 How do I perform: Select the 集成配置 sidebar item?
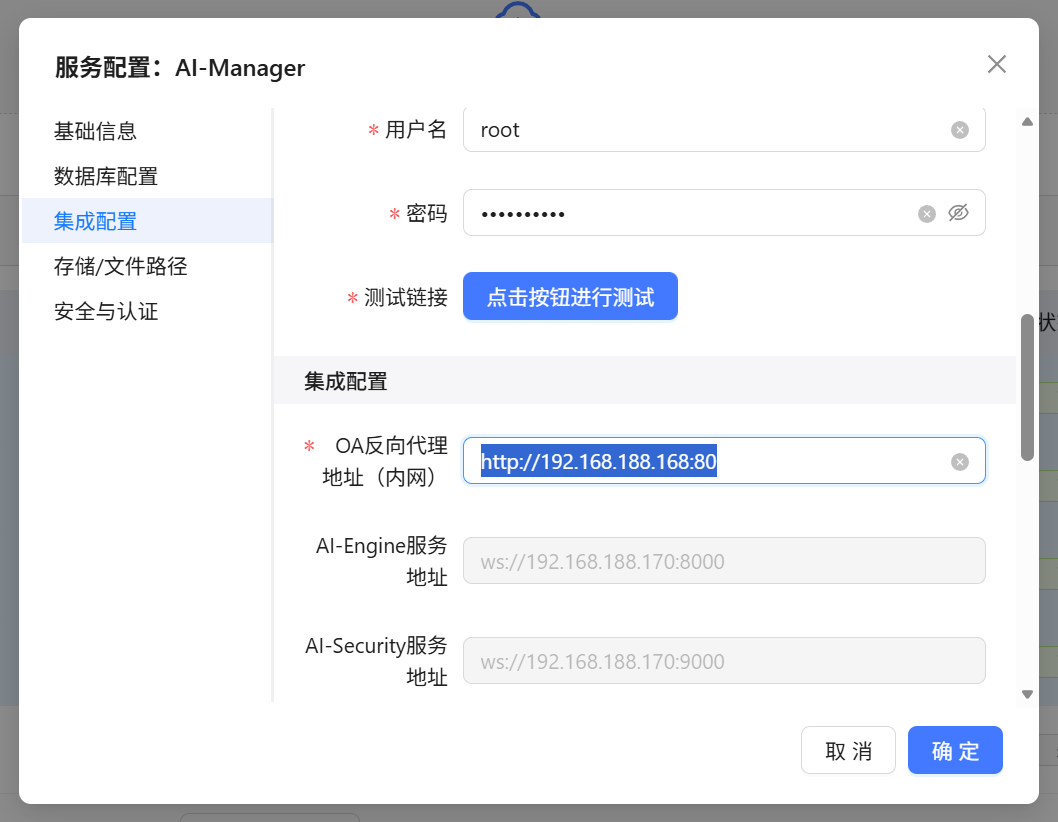pyautogui.click(x=96, y=221)
